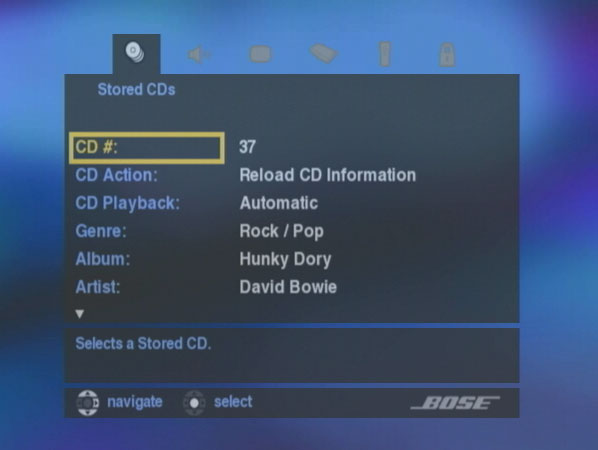Expand more items with down arrow
Viewport: 598px width, 450px height.
click(80, 314)
